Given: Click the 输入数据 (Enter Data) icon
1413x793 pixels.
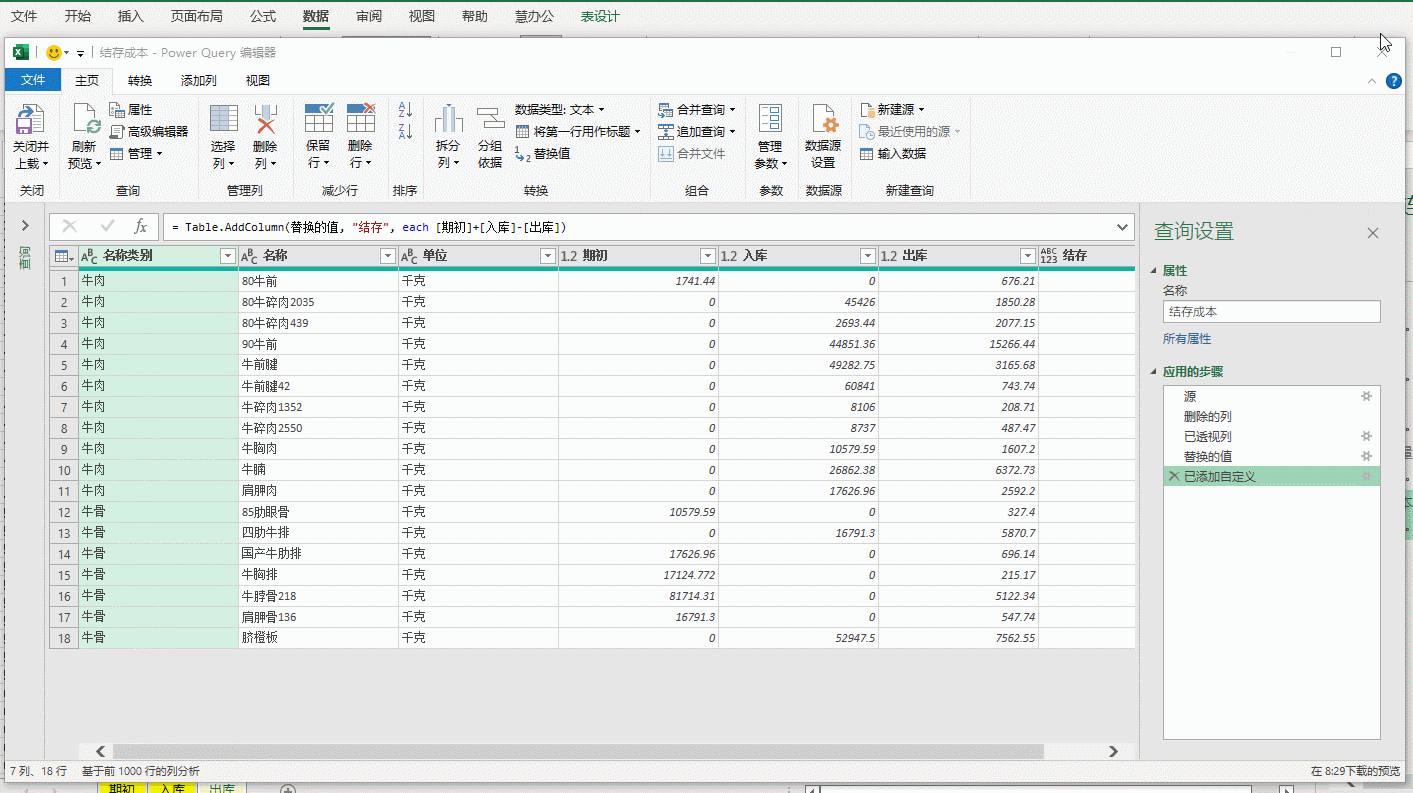Looking at the screenshot, I should [868, 154].
